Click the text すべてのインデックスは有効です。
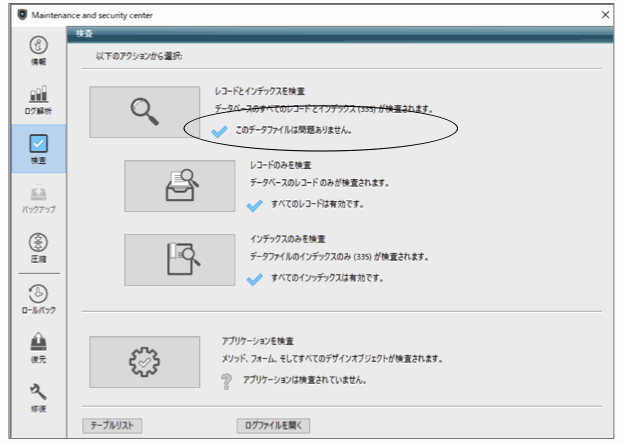 coord(327,278)
